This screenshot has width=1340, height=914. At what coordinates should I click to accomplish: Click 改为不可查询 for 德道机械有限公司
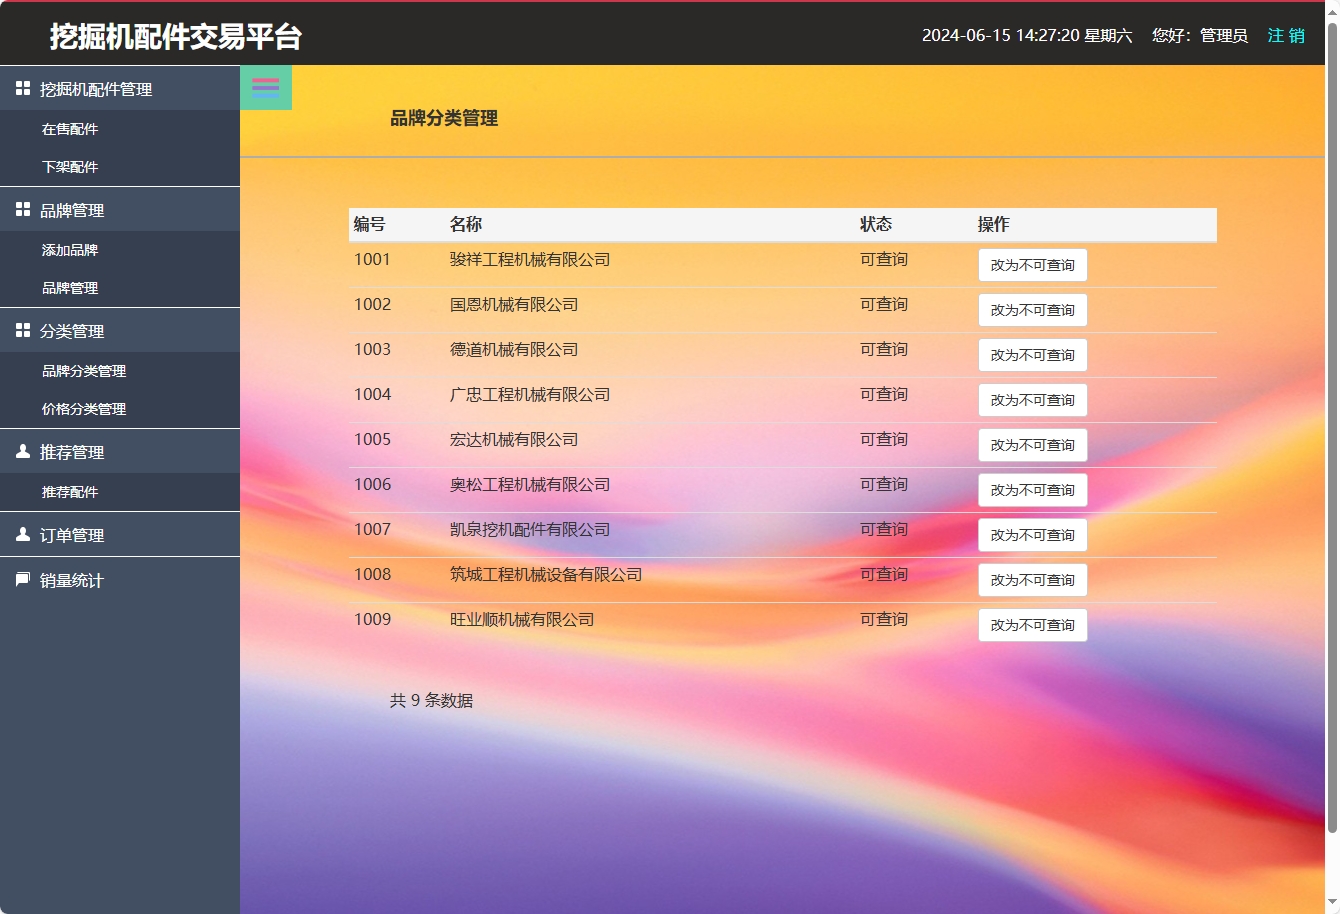pos(1032,354)
